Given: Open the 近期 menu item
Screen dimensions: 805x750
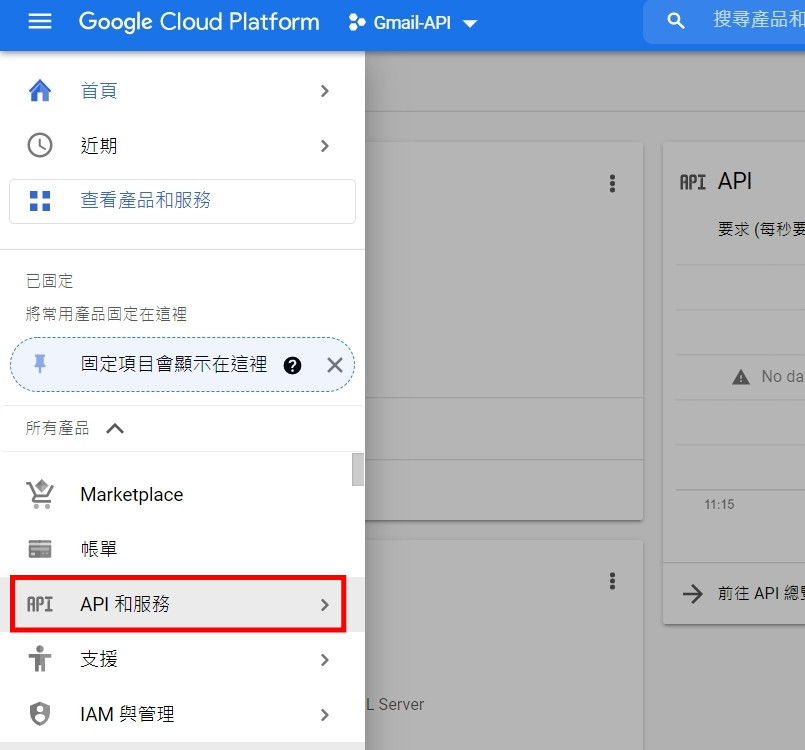Looking at the screenshot, I should tap(182, 146).
